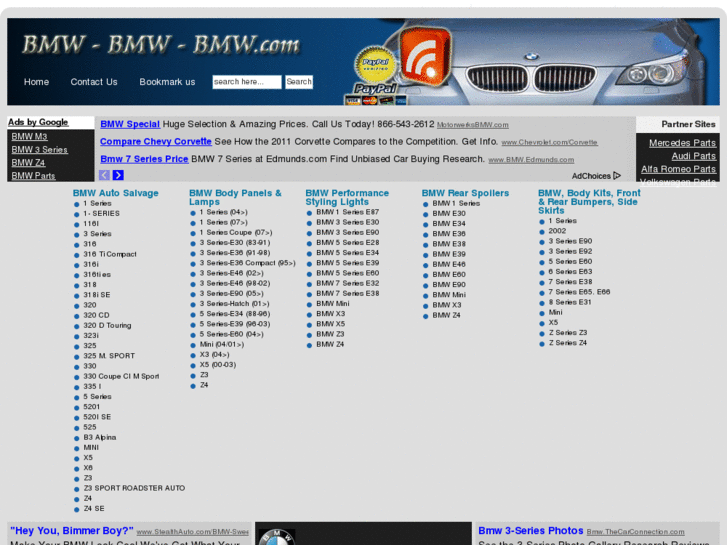Open the BMW Body Panels & Lamps heading
Screen dimensions: 727x545
coord(235,197)
